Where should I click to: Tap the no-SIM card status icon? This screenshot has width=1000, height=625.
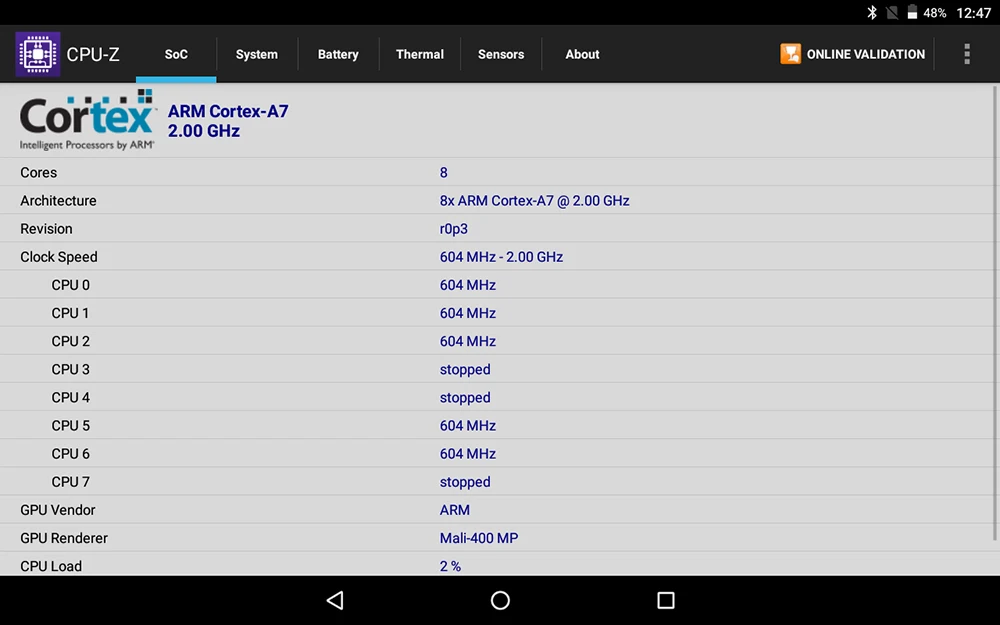[x=892, y=13]
